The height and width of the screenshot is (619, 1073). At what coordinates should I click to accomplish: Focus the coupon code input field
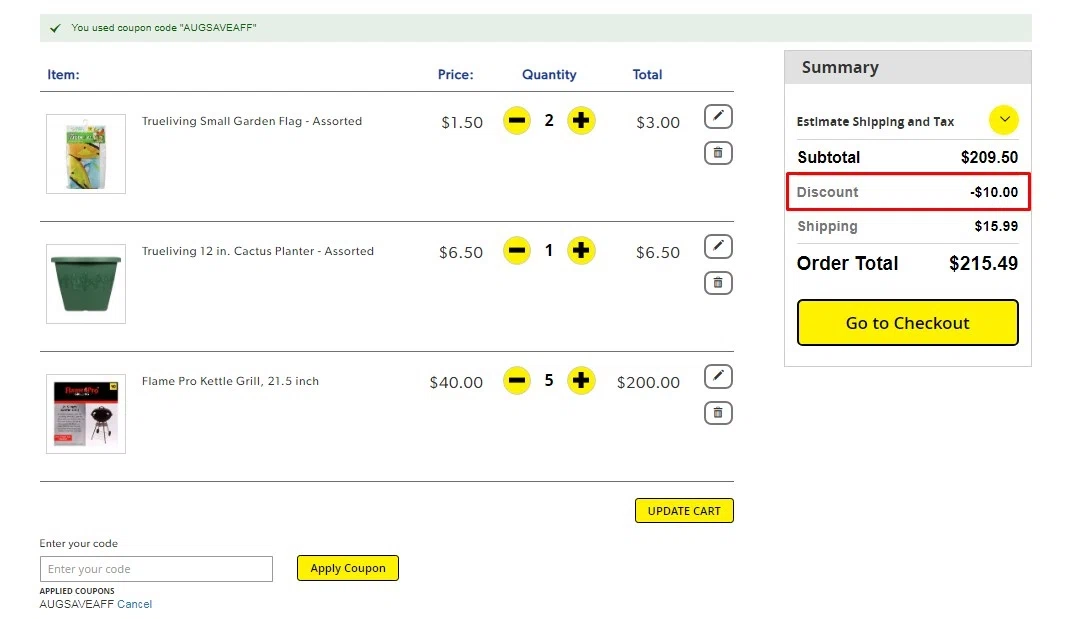pos(156,569)
